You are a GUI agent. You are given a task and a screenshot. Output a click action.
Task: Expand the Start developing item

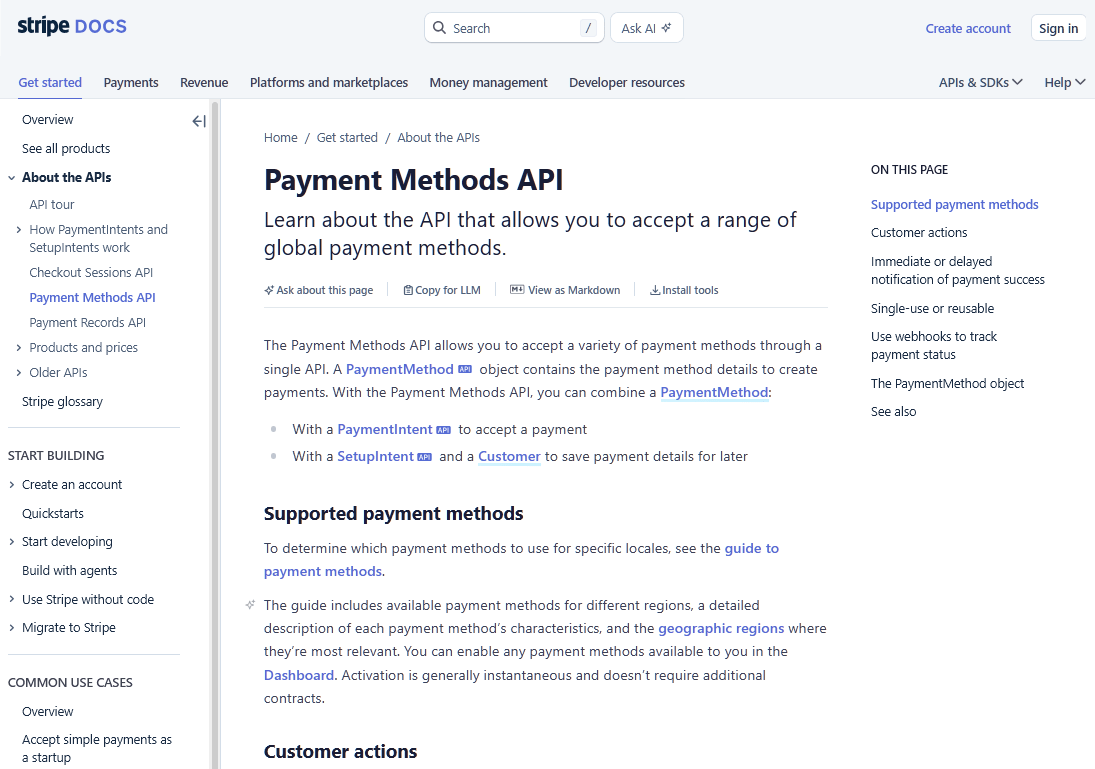click(x=12, y=542)
